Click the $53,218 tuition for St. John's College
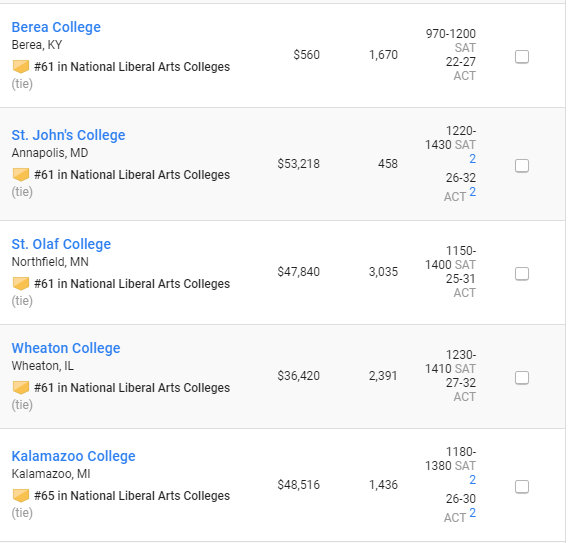 click(x=298, y=164)
